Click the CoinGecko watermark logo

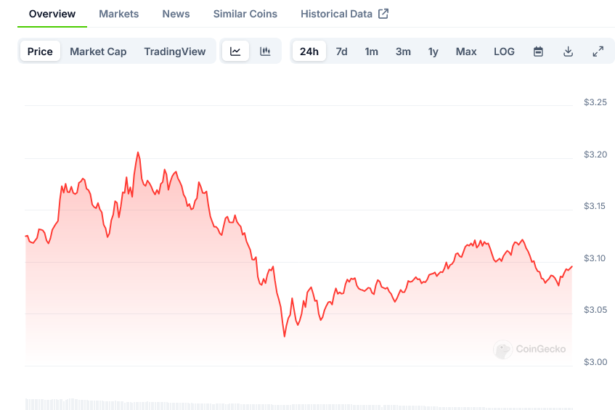click(x=530, y=349)
